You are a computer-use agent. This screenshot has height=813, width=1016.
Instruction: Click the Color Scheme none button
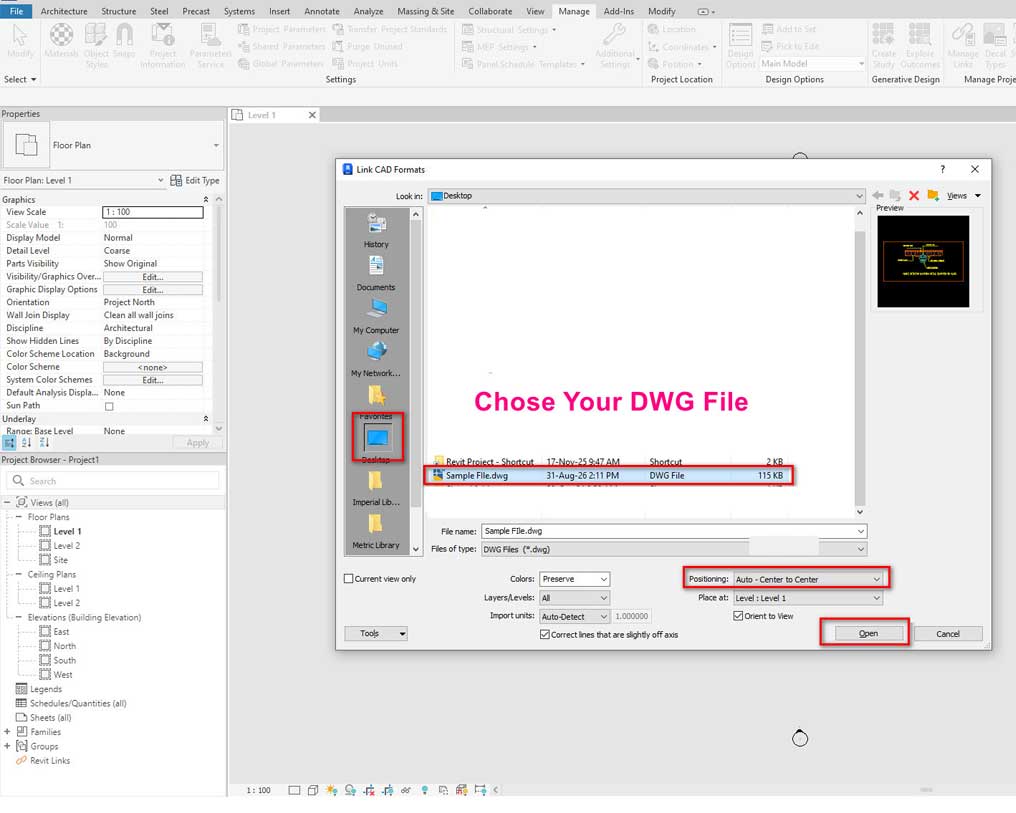coord(153,367)
